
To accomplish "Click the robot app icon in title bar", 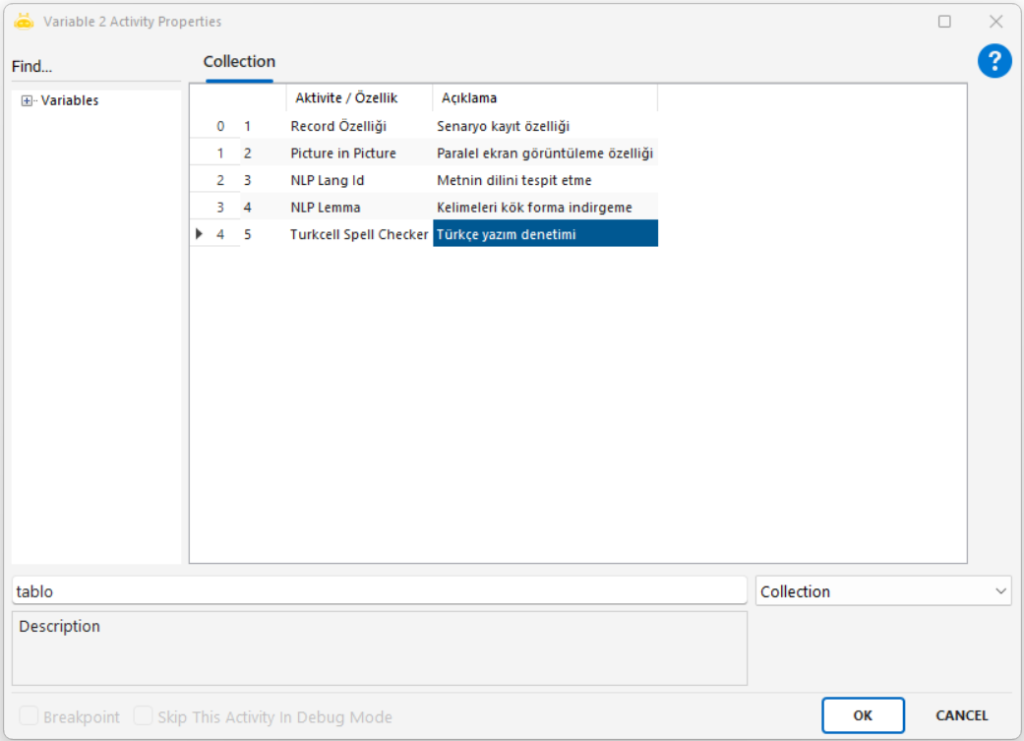I will coord(24,21).
